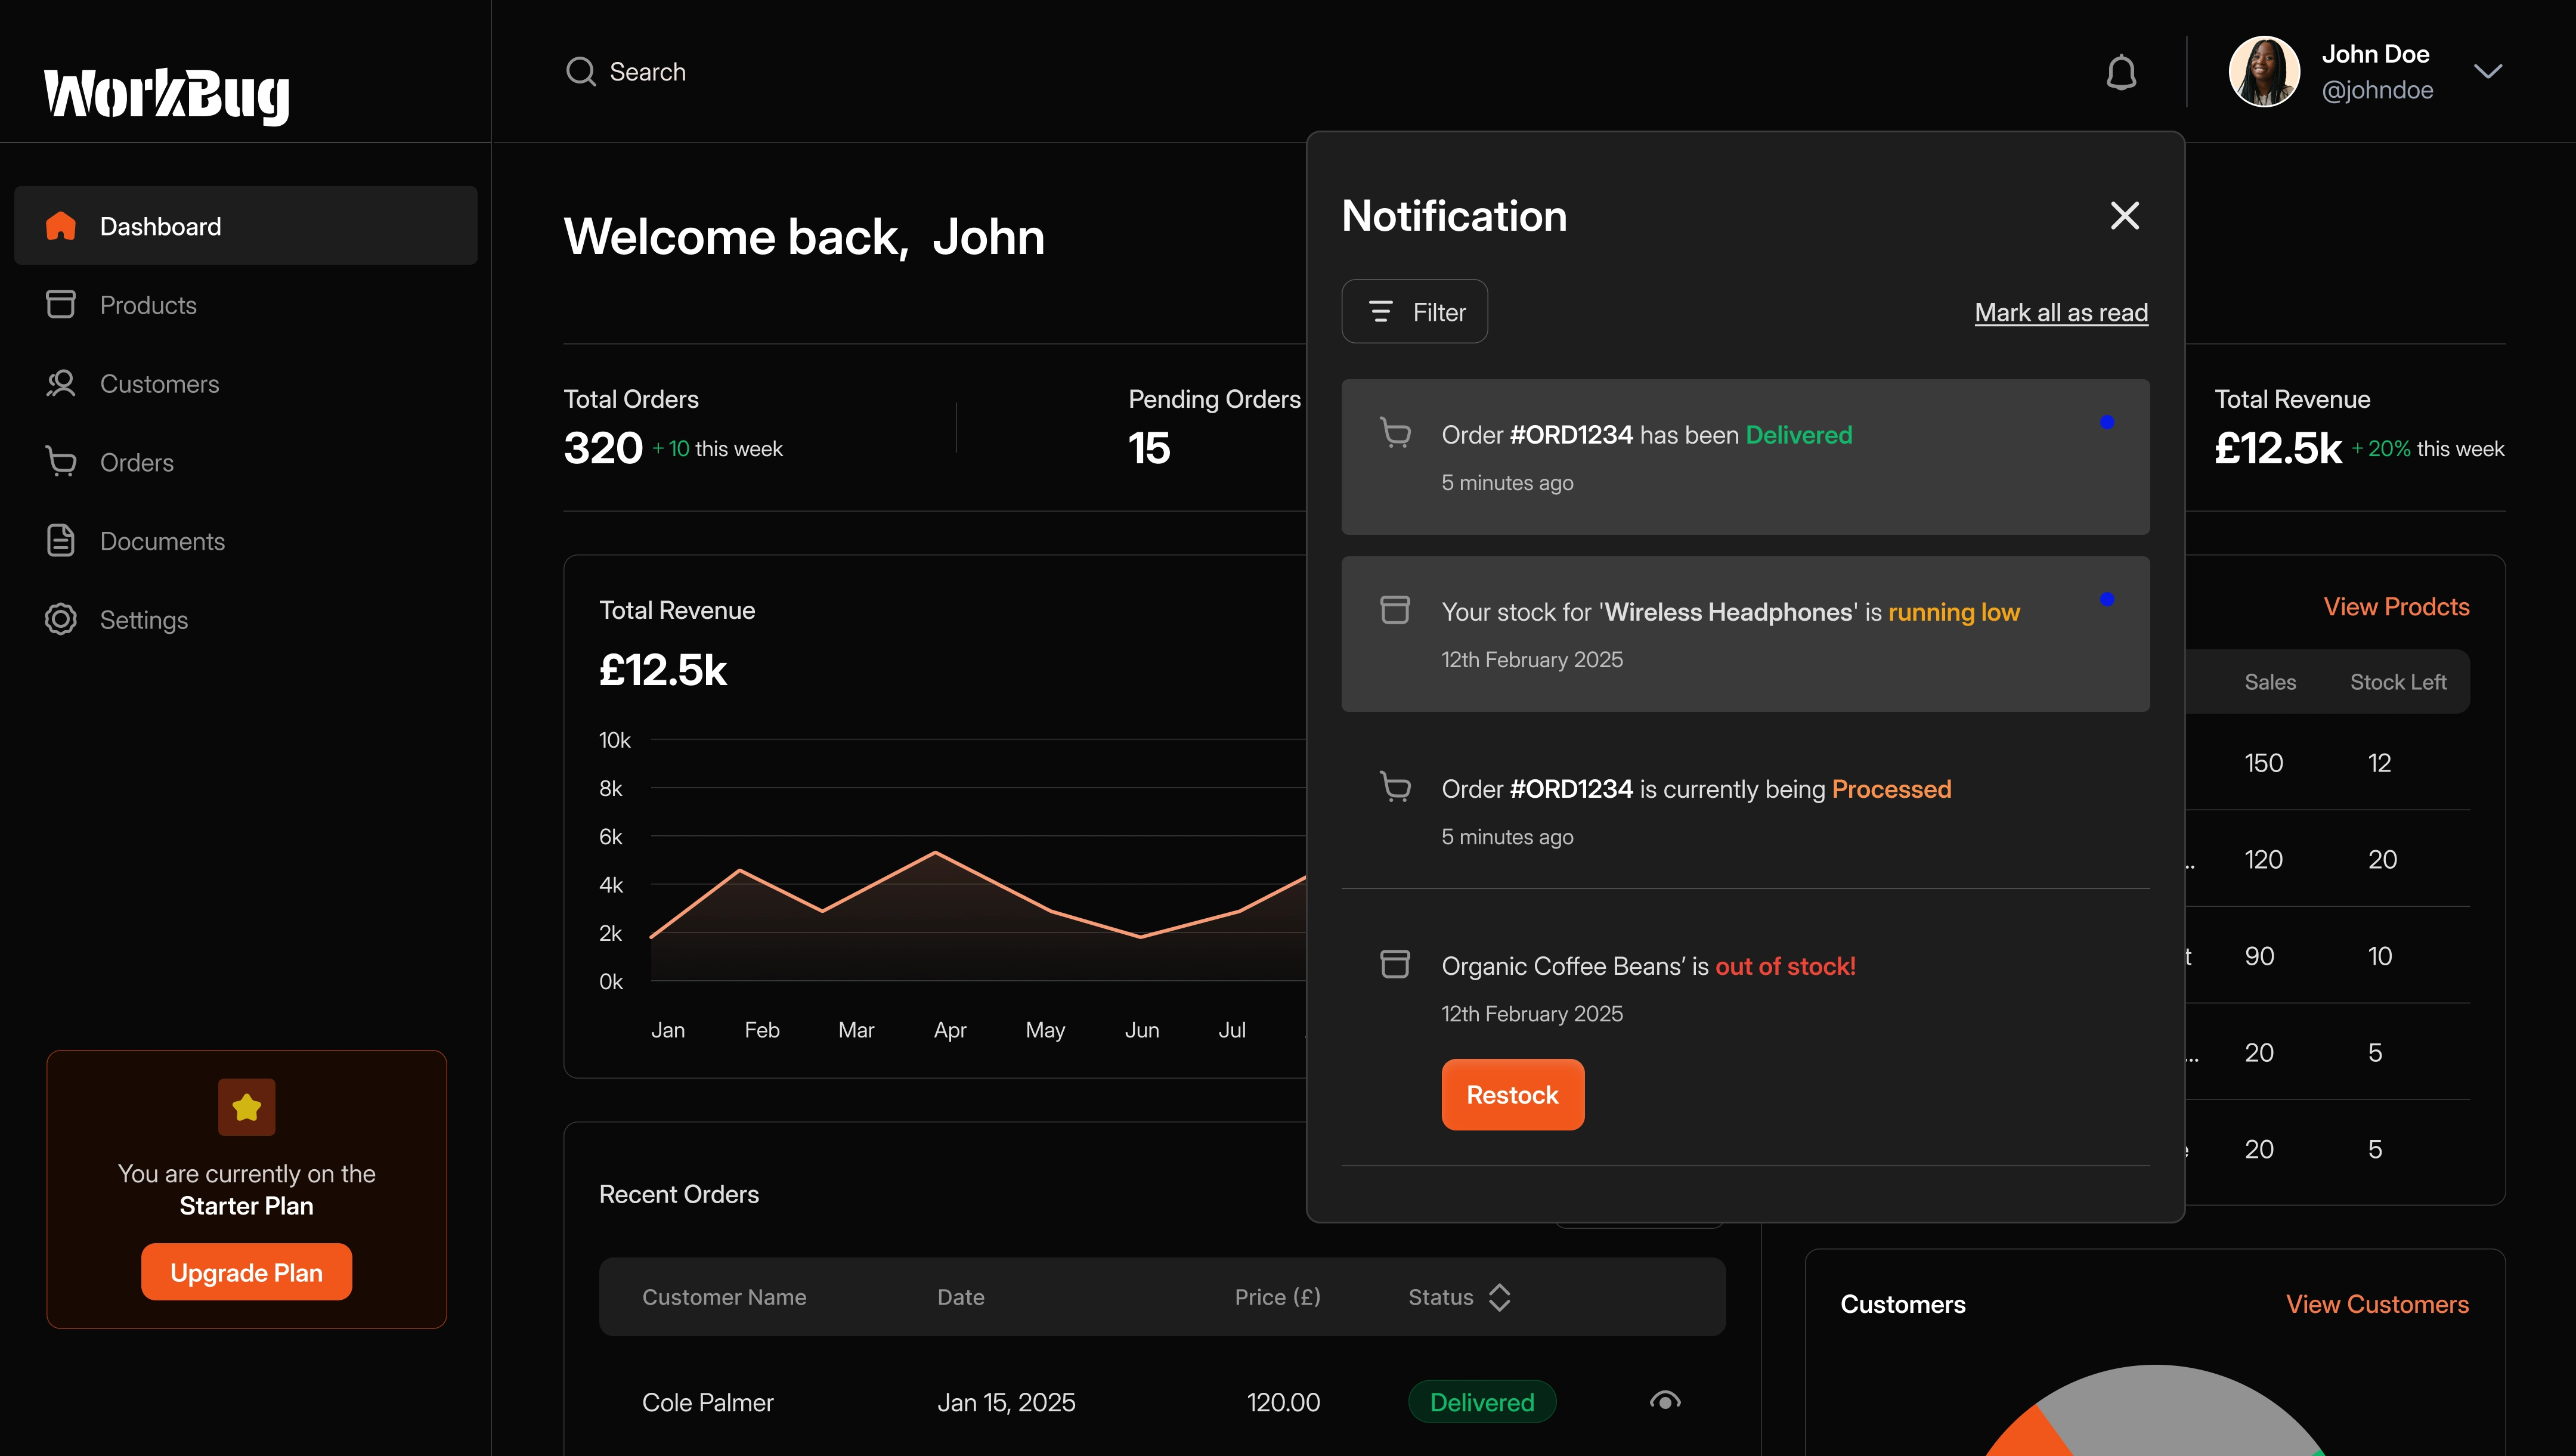Click the View Prodcts link
Image resolution: width=2576 pixels, height=1456 pixels.
(x=2396, y=607)
